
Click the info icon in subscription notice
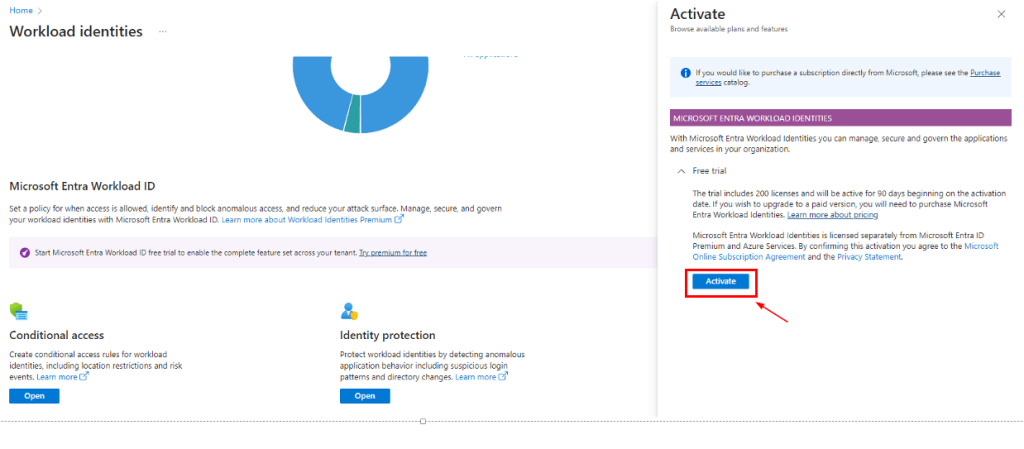pyautogui.click(x=685, y=73)
